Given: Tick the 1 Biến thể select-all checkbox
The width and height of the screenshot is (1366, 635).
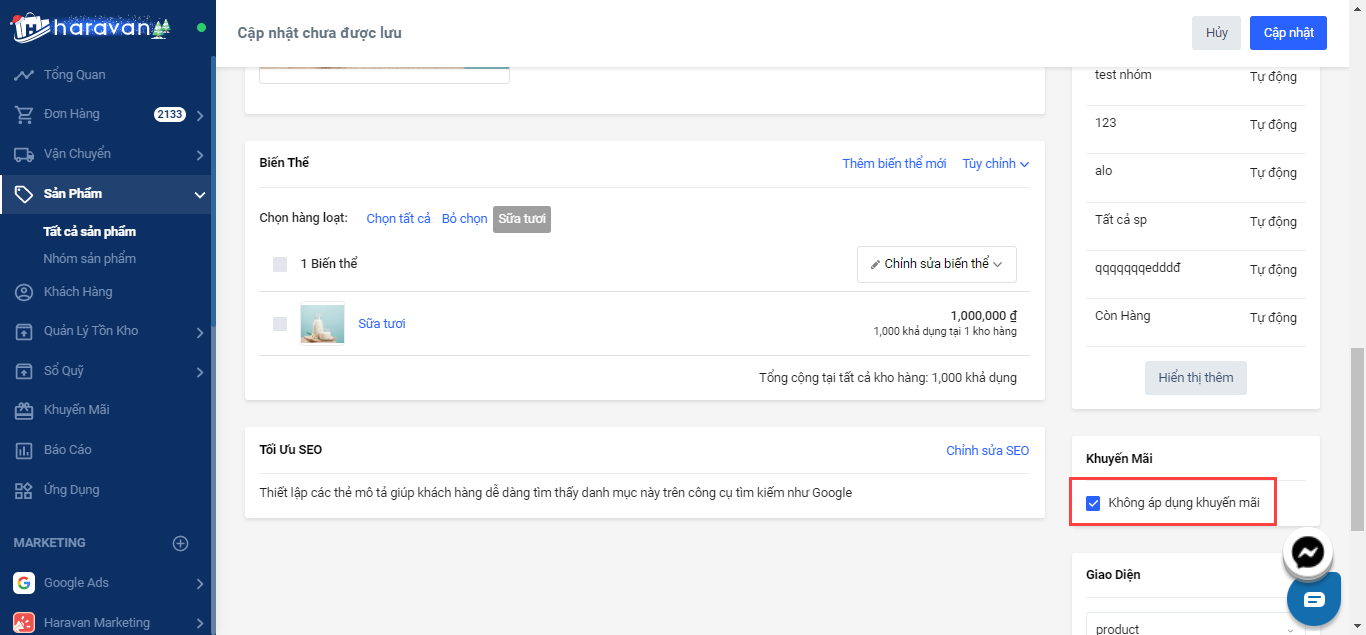Looking at the screenshot, I should click(x=280, y=264).
